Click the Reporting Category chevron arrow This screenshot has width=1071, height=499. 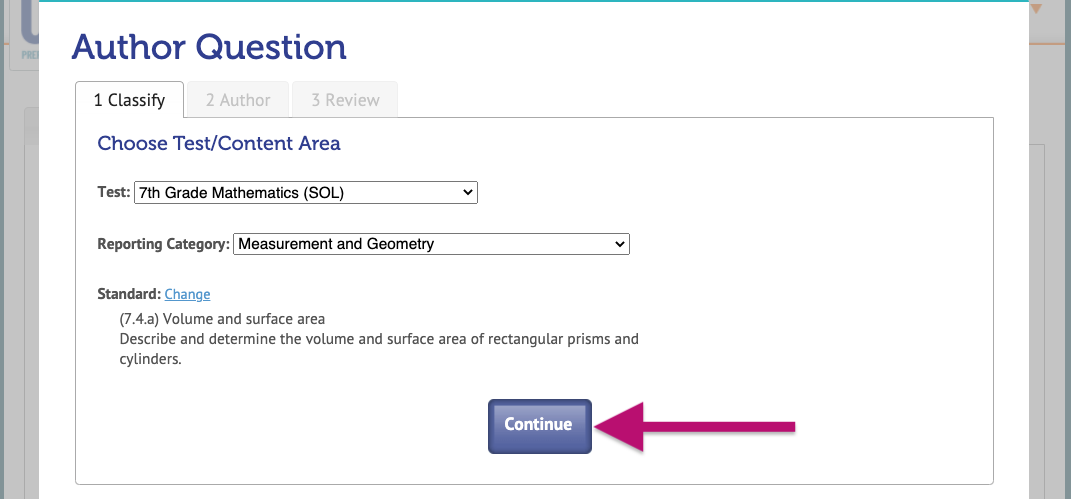(620, 244)
